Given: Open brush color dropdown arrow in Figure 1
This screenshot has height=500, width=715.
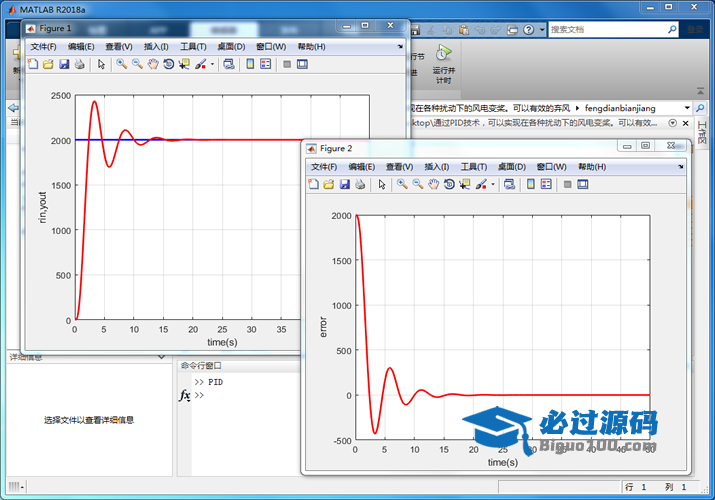Looking at the screenshot, I should pos(212,64).
